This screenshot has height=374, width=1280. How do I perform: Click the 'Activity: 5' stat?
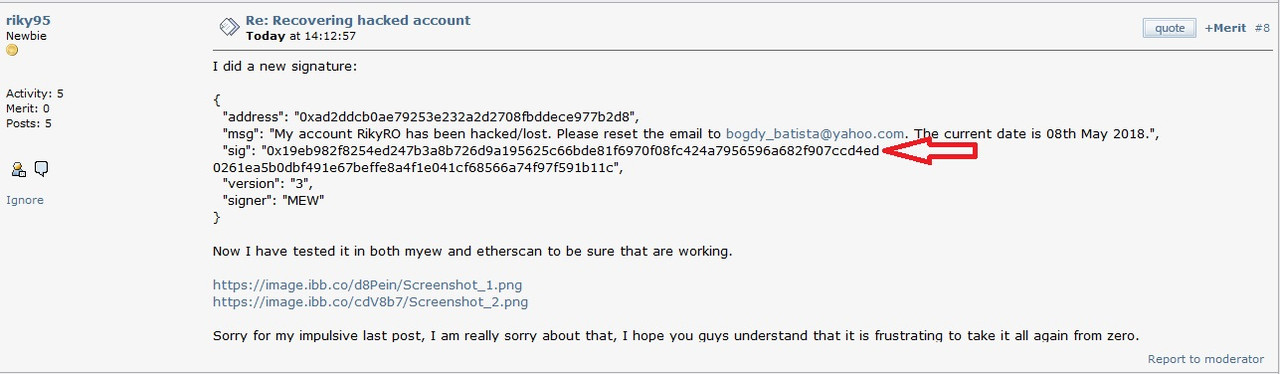(35, 94)
